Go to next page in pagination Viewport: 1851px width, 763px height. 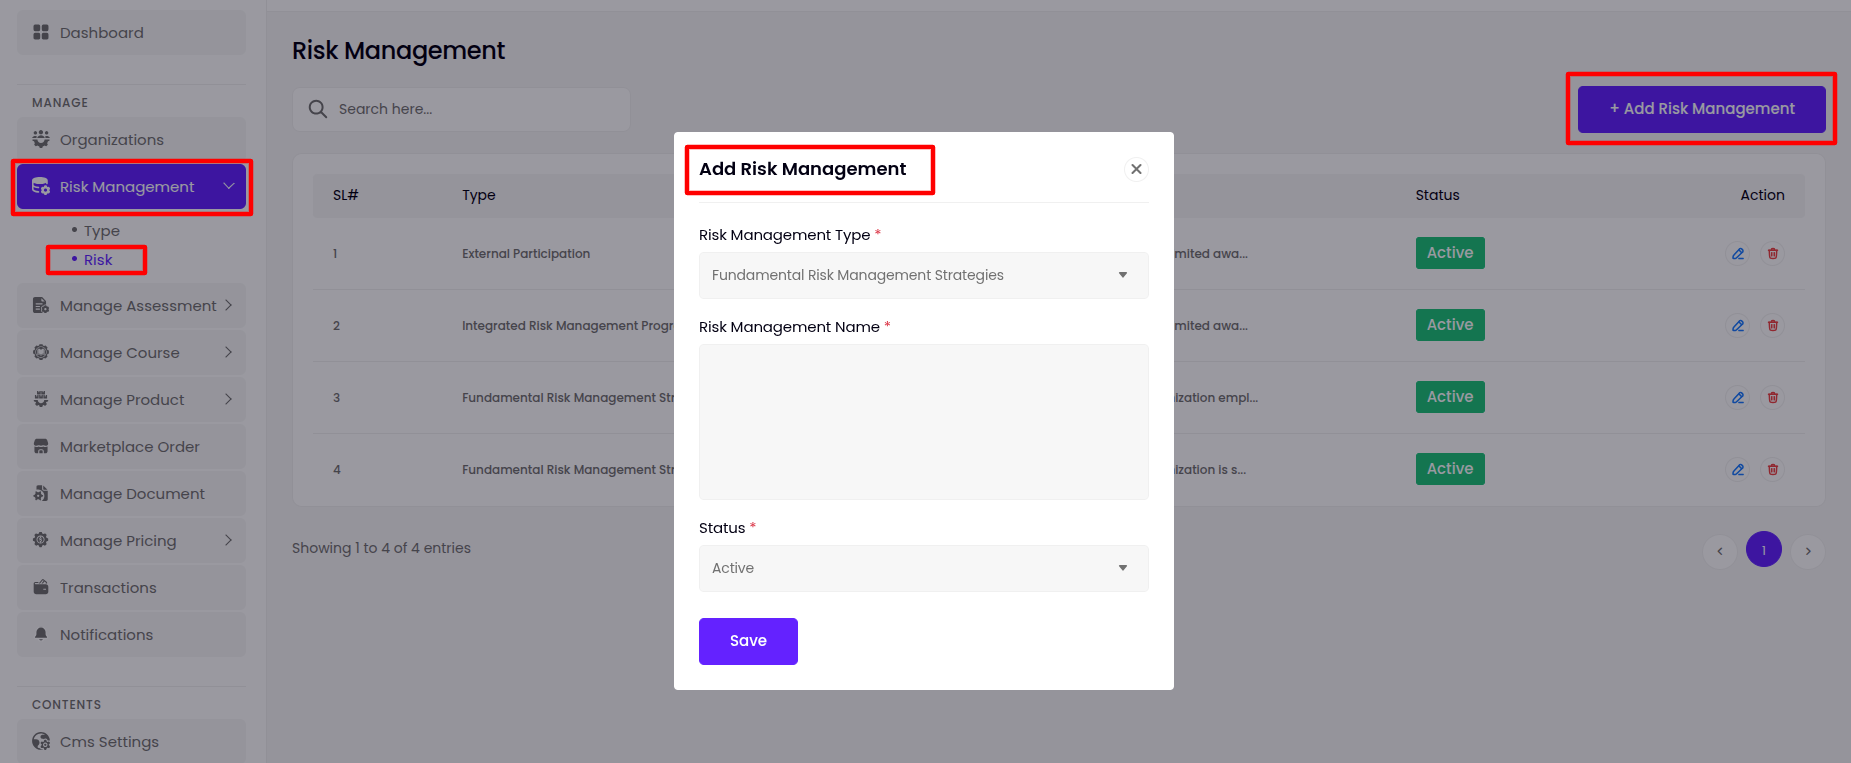(x=1807, y=551)
